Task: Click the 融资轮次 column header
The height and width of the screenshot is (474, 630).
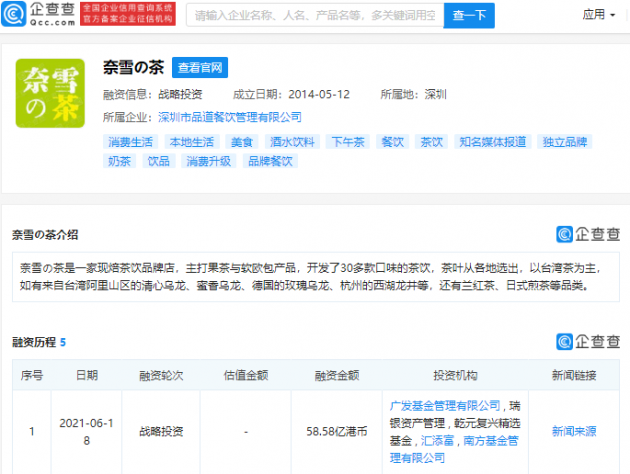Action: tap(161, 376)
